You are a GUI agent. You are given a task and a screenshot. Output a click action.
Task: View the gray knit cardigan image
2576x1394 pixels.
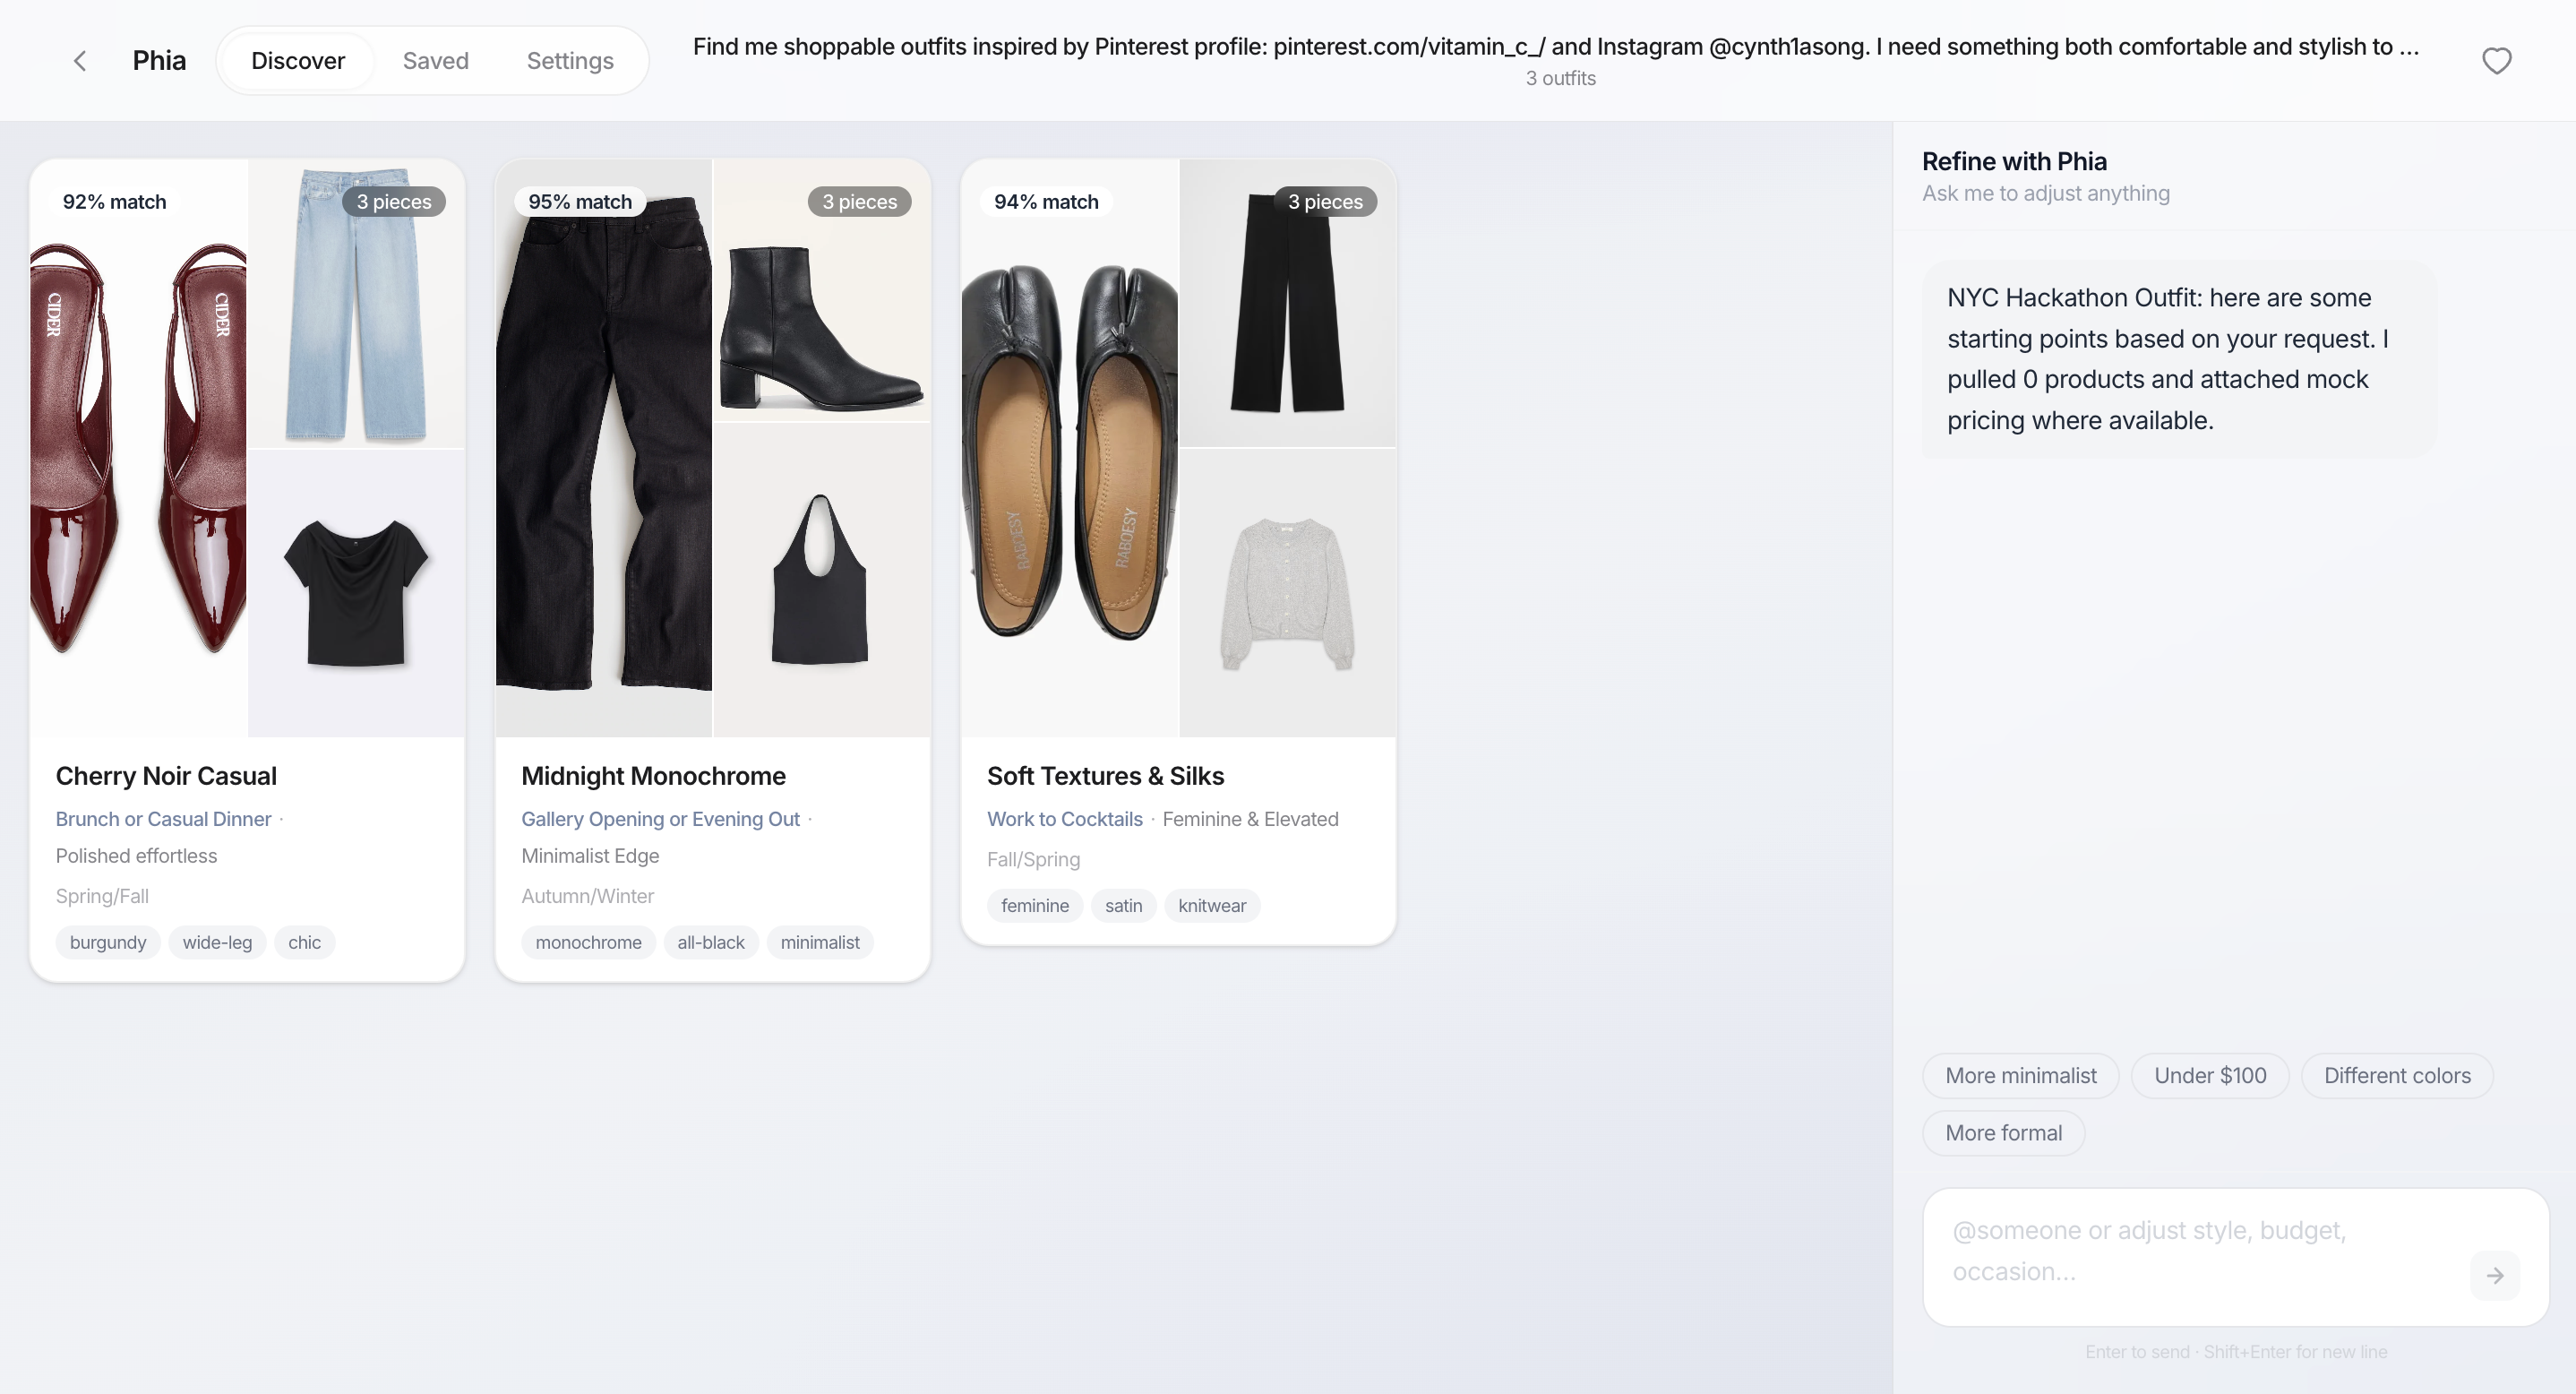[1287, 592]
